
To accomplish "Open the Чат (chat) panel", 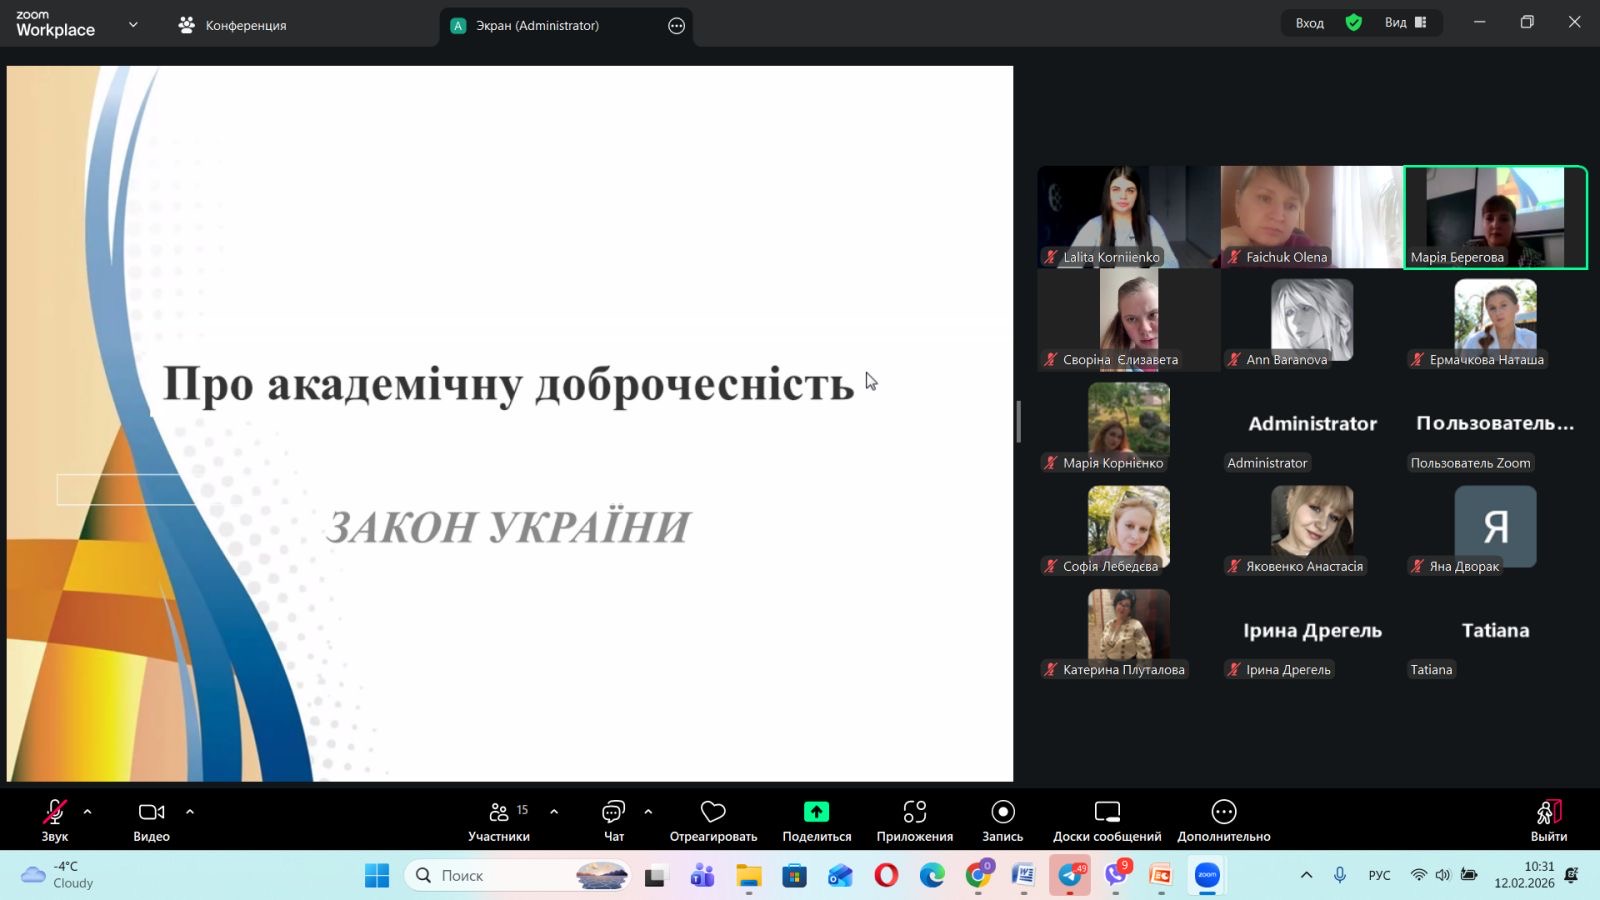I will pyautogui.click(x=613, y=812).
